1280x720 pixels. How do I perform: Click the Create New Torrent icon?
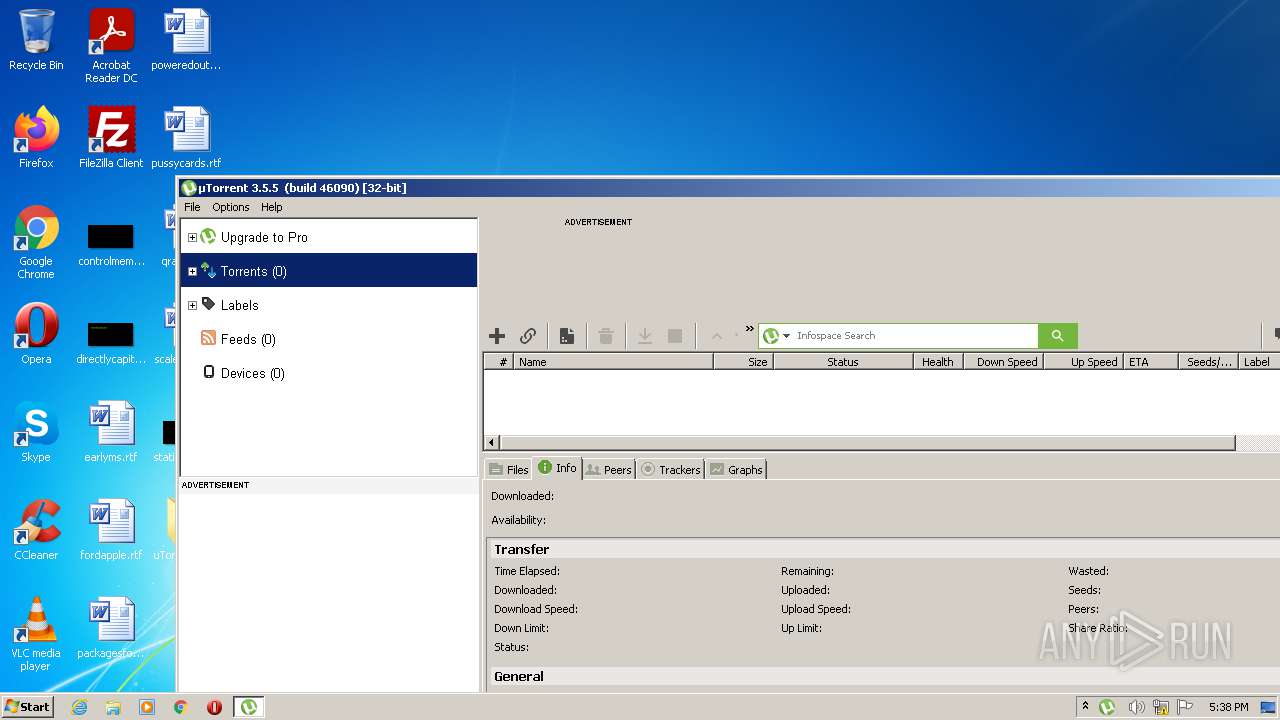pyautogui.click(x=566, y=336)
